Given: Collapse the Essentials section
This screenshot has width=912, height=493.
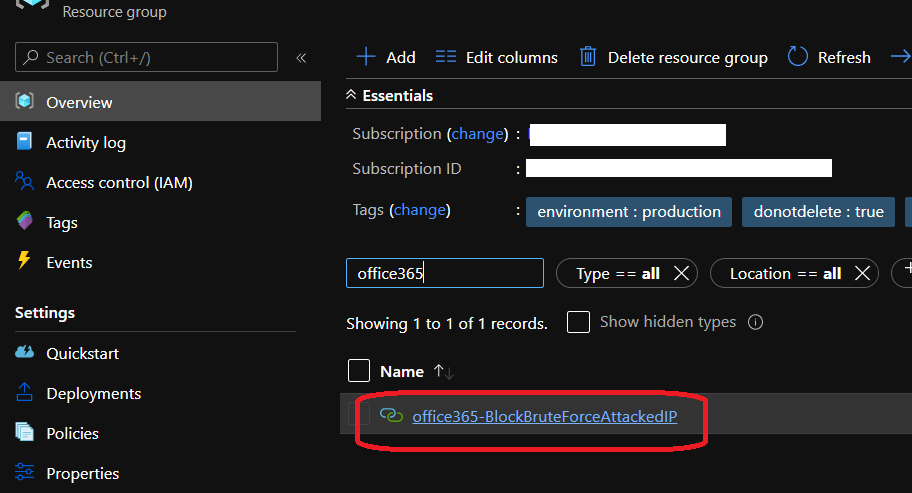Looking at the screenshot, I should pyautogui.click(x=351, y=96).
